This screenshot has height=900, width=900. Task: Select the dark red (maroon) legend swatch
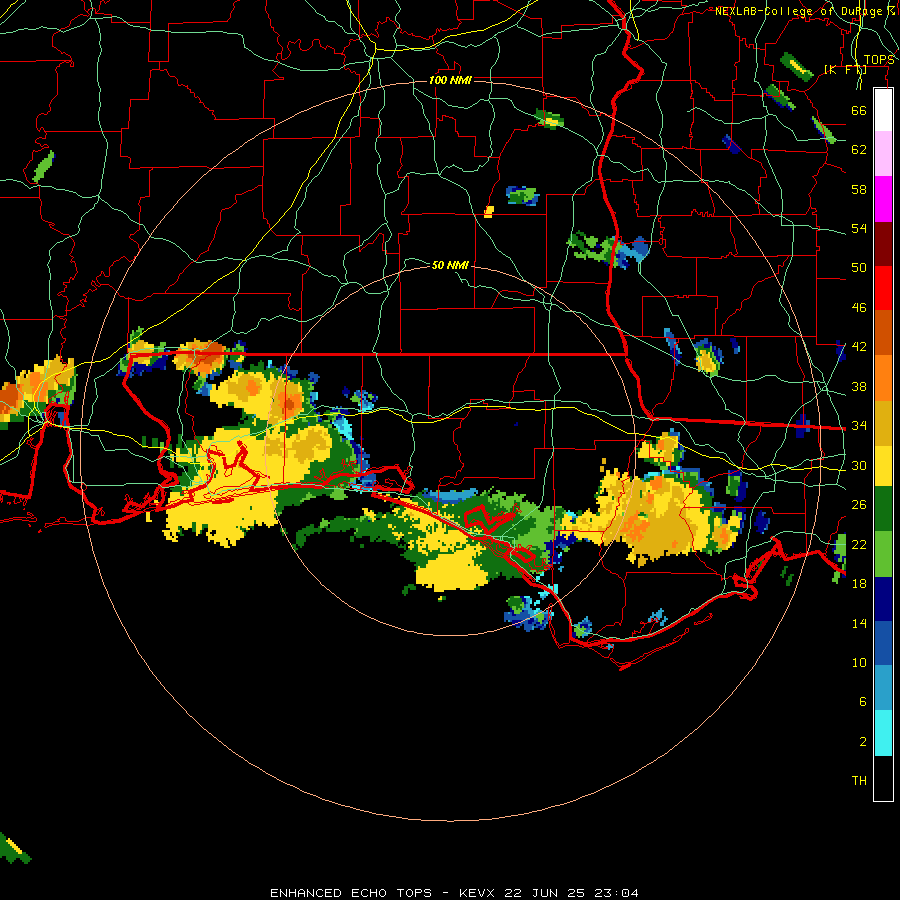883,243
